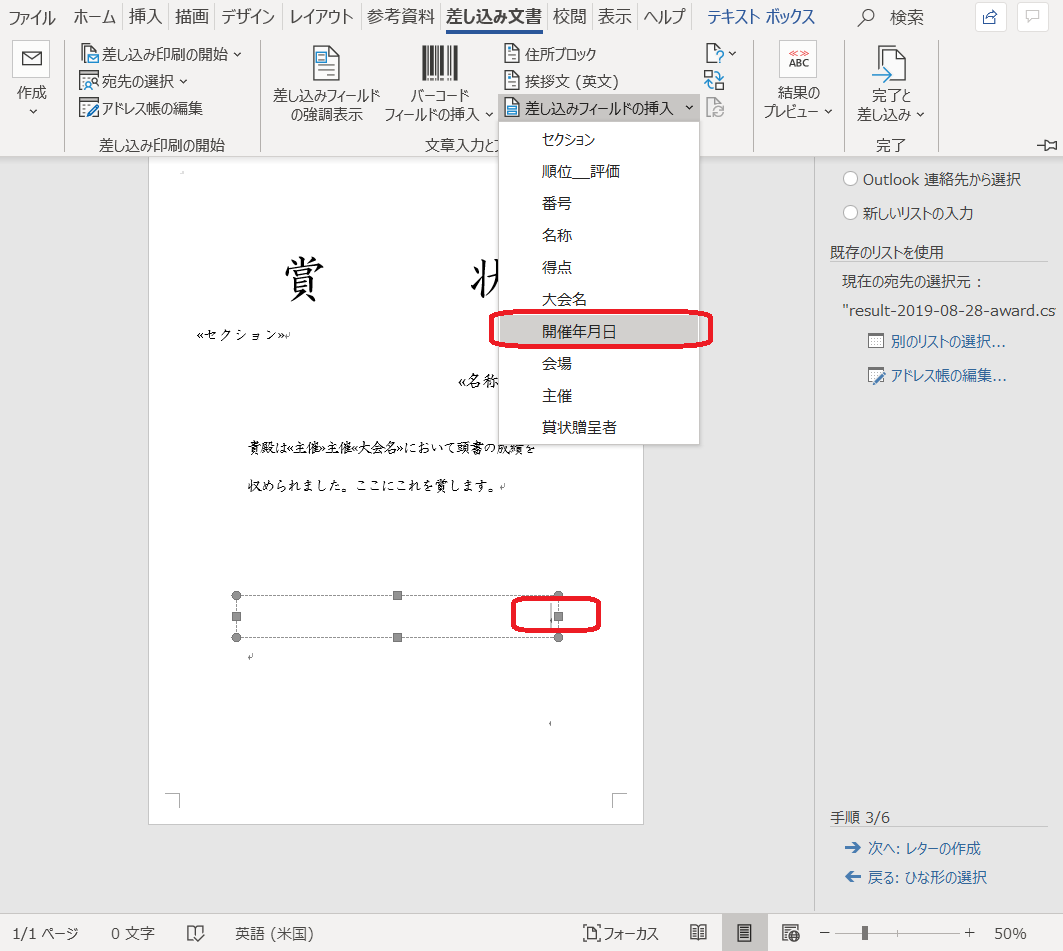The width and height of the screenshot is (1063, 951).
Task: Choose 開催年月日 from the field list
Action: [579, 331]
